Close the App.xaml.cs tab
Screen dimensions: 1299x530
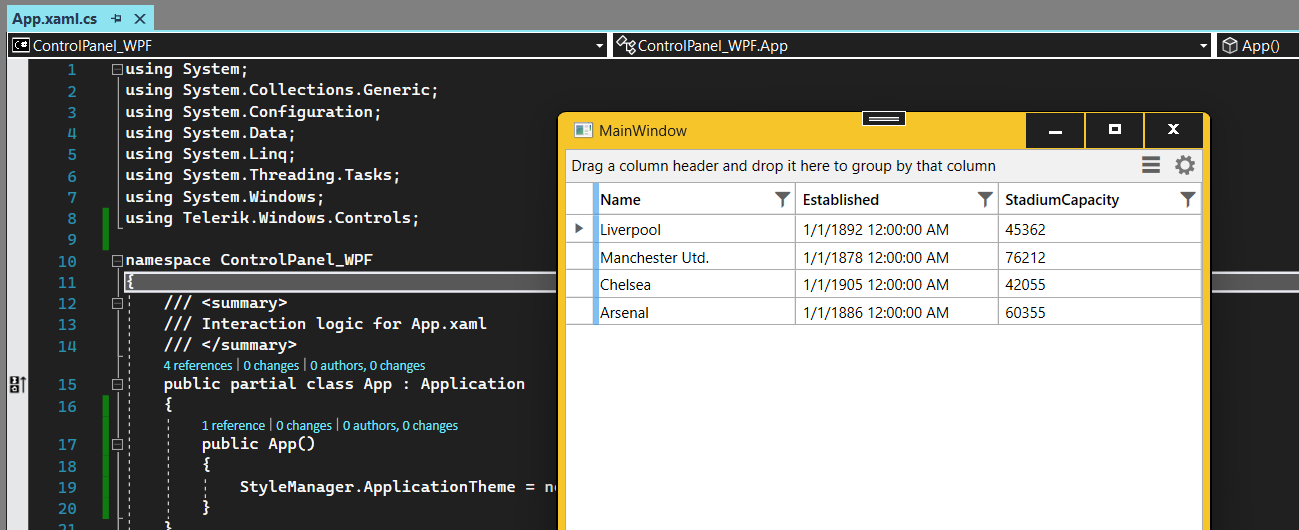pos(139,19)
